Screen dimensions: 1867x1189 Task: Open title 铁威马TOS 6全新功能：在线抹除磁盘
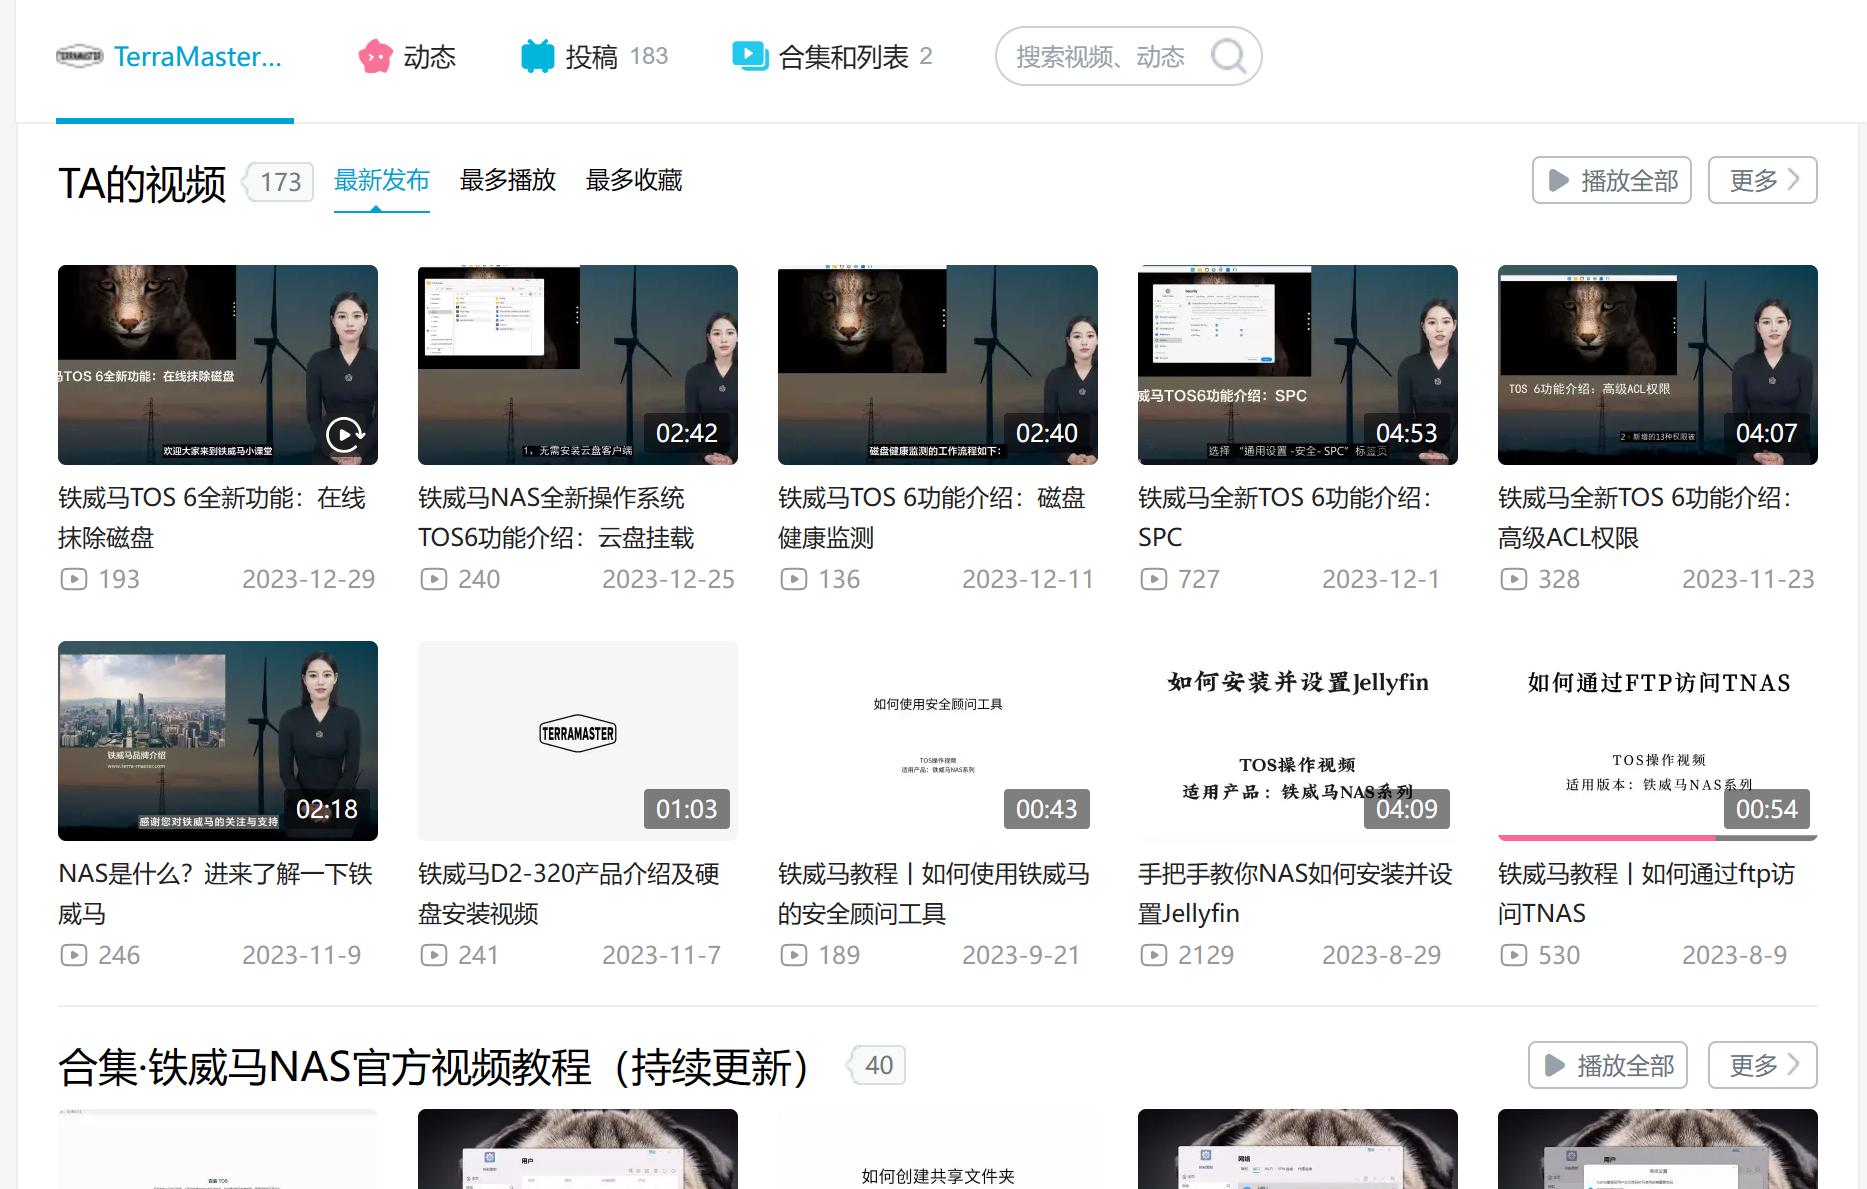point(212,518)
